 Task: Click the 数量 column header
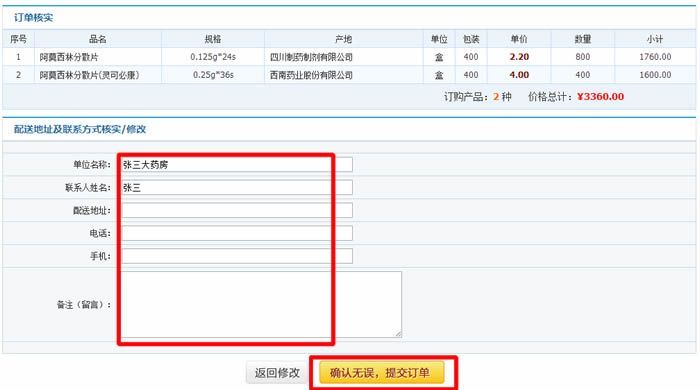pos(583,39)
